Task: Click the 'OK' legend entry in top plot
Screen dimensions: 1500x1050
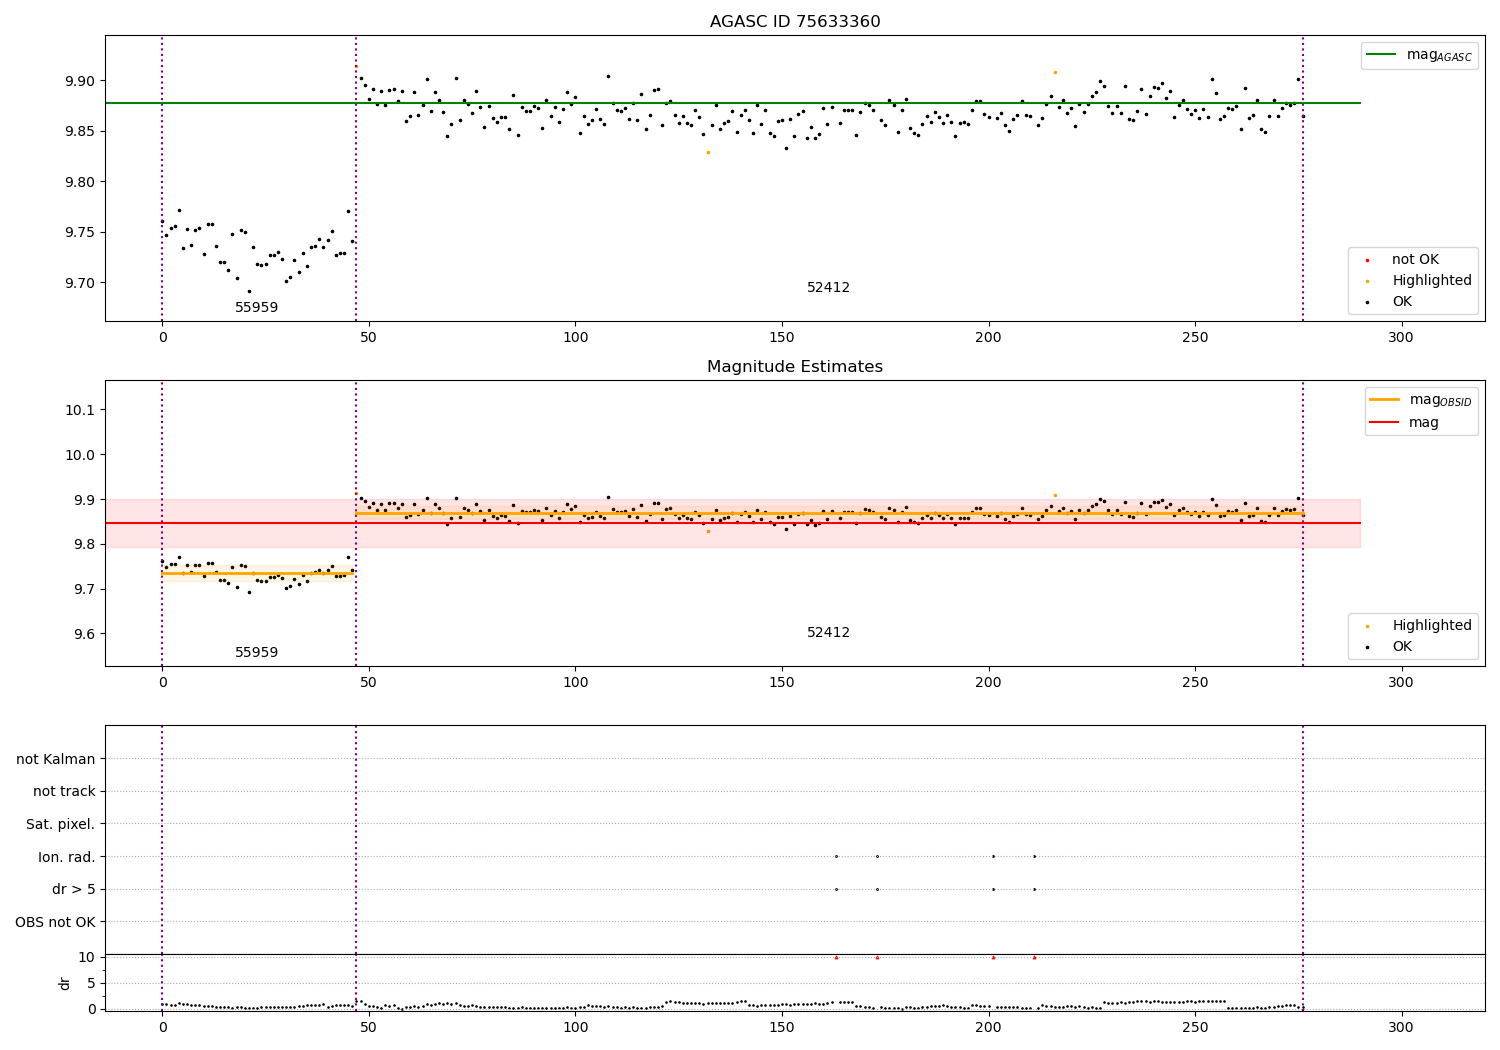Action: (x=1389, y=302)
